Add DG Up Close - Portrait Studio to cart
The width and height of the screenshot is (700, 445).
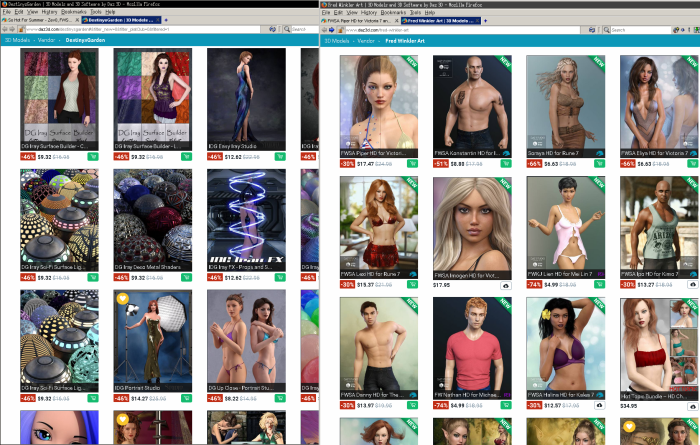point(280,398)
